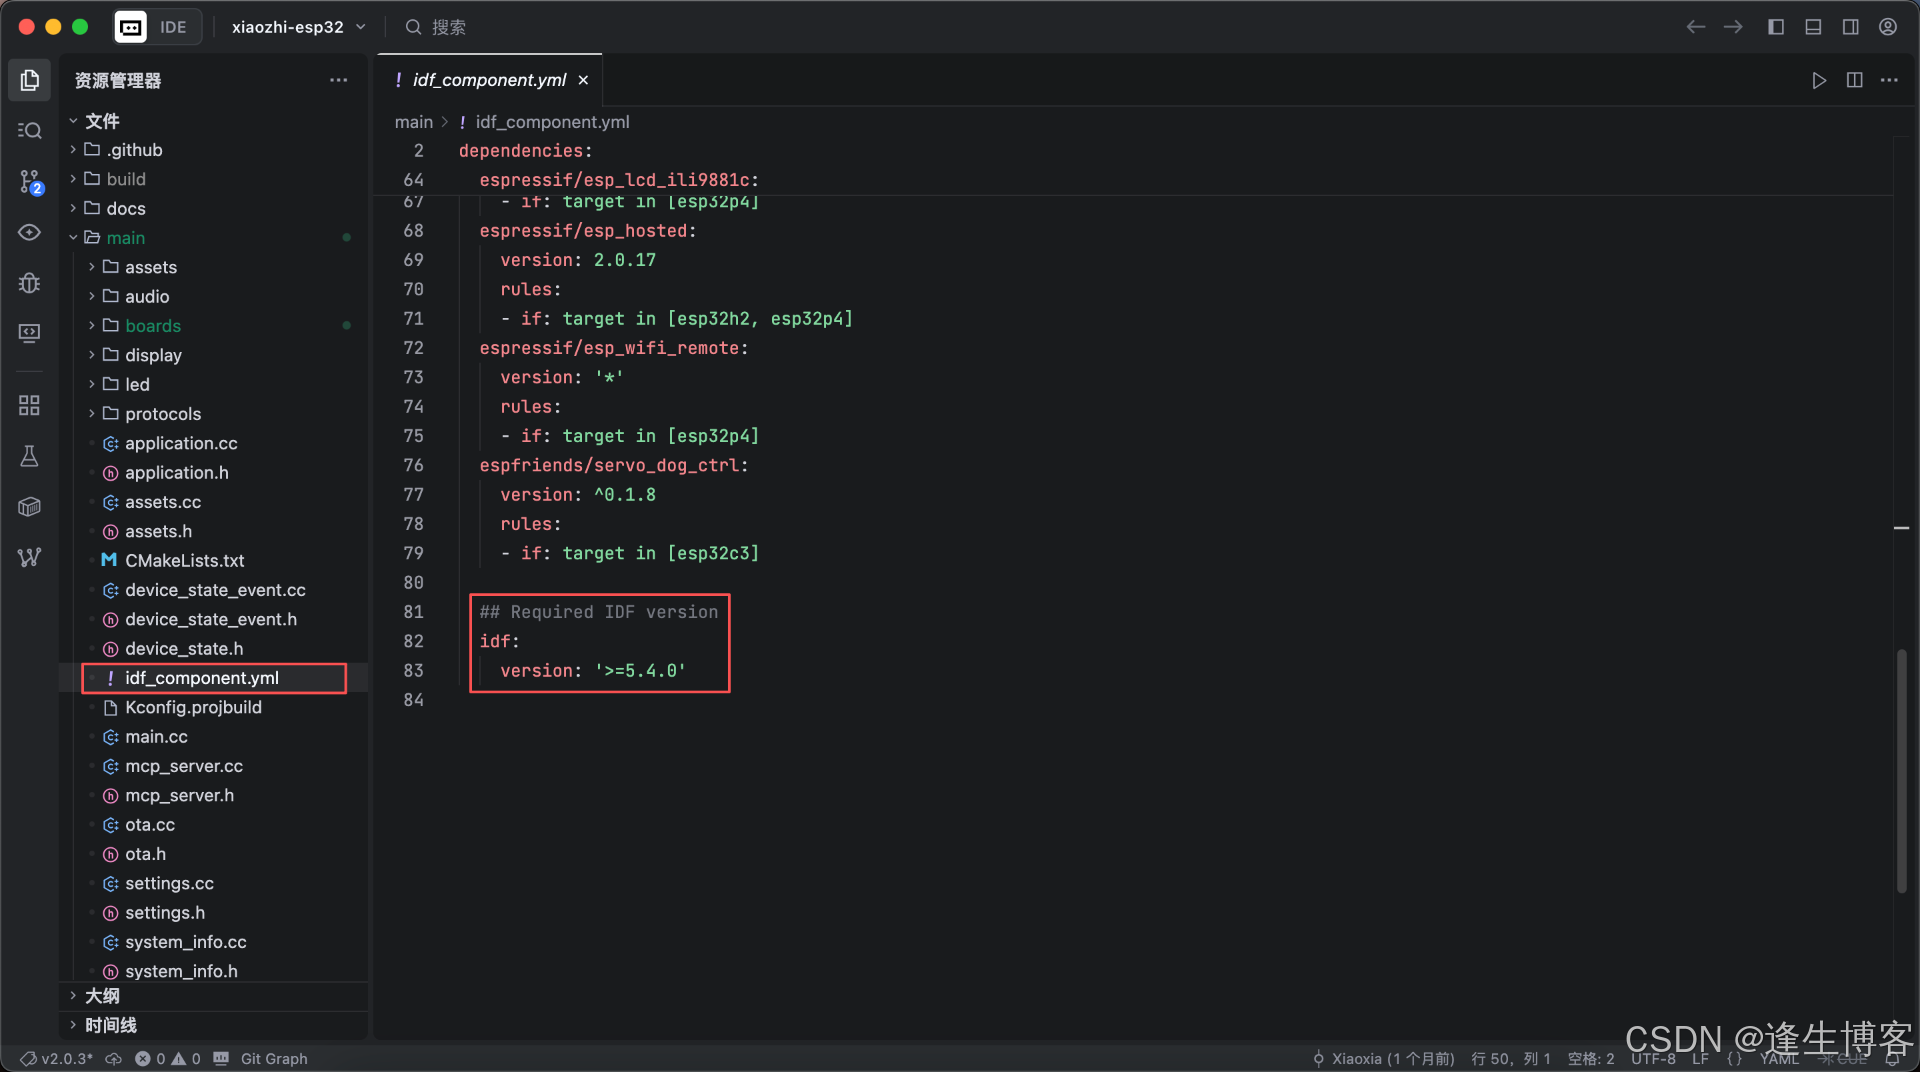Split the editor with split icon
This screenshot has width=1920, height=1072.
click(1855, 80)
